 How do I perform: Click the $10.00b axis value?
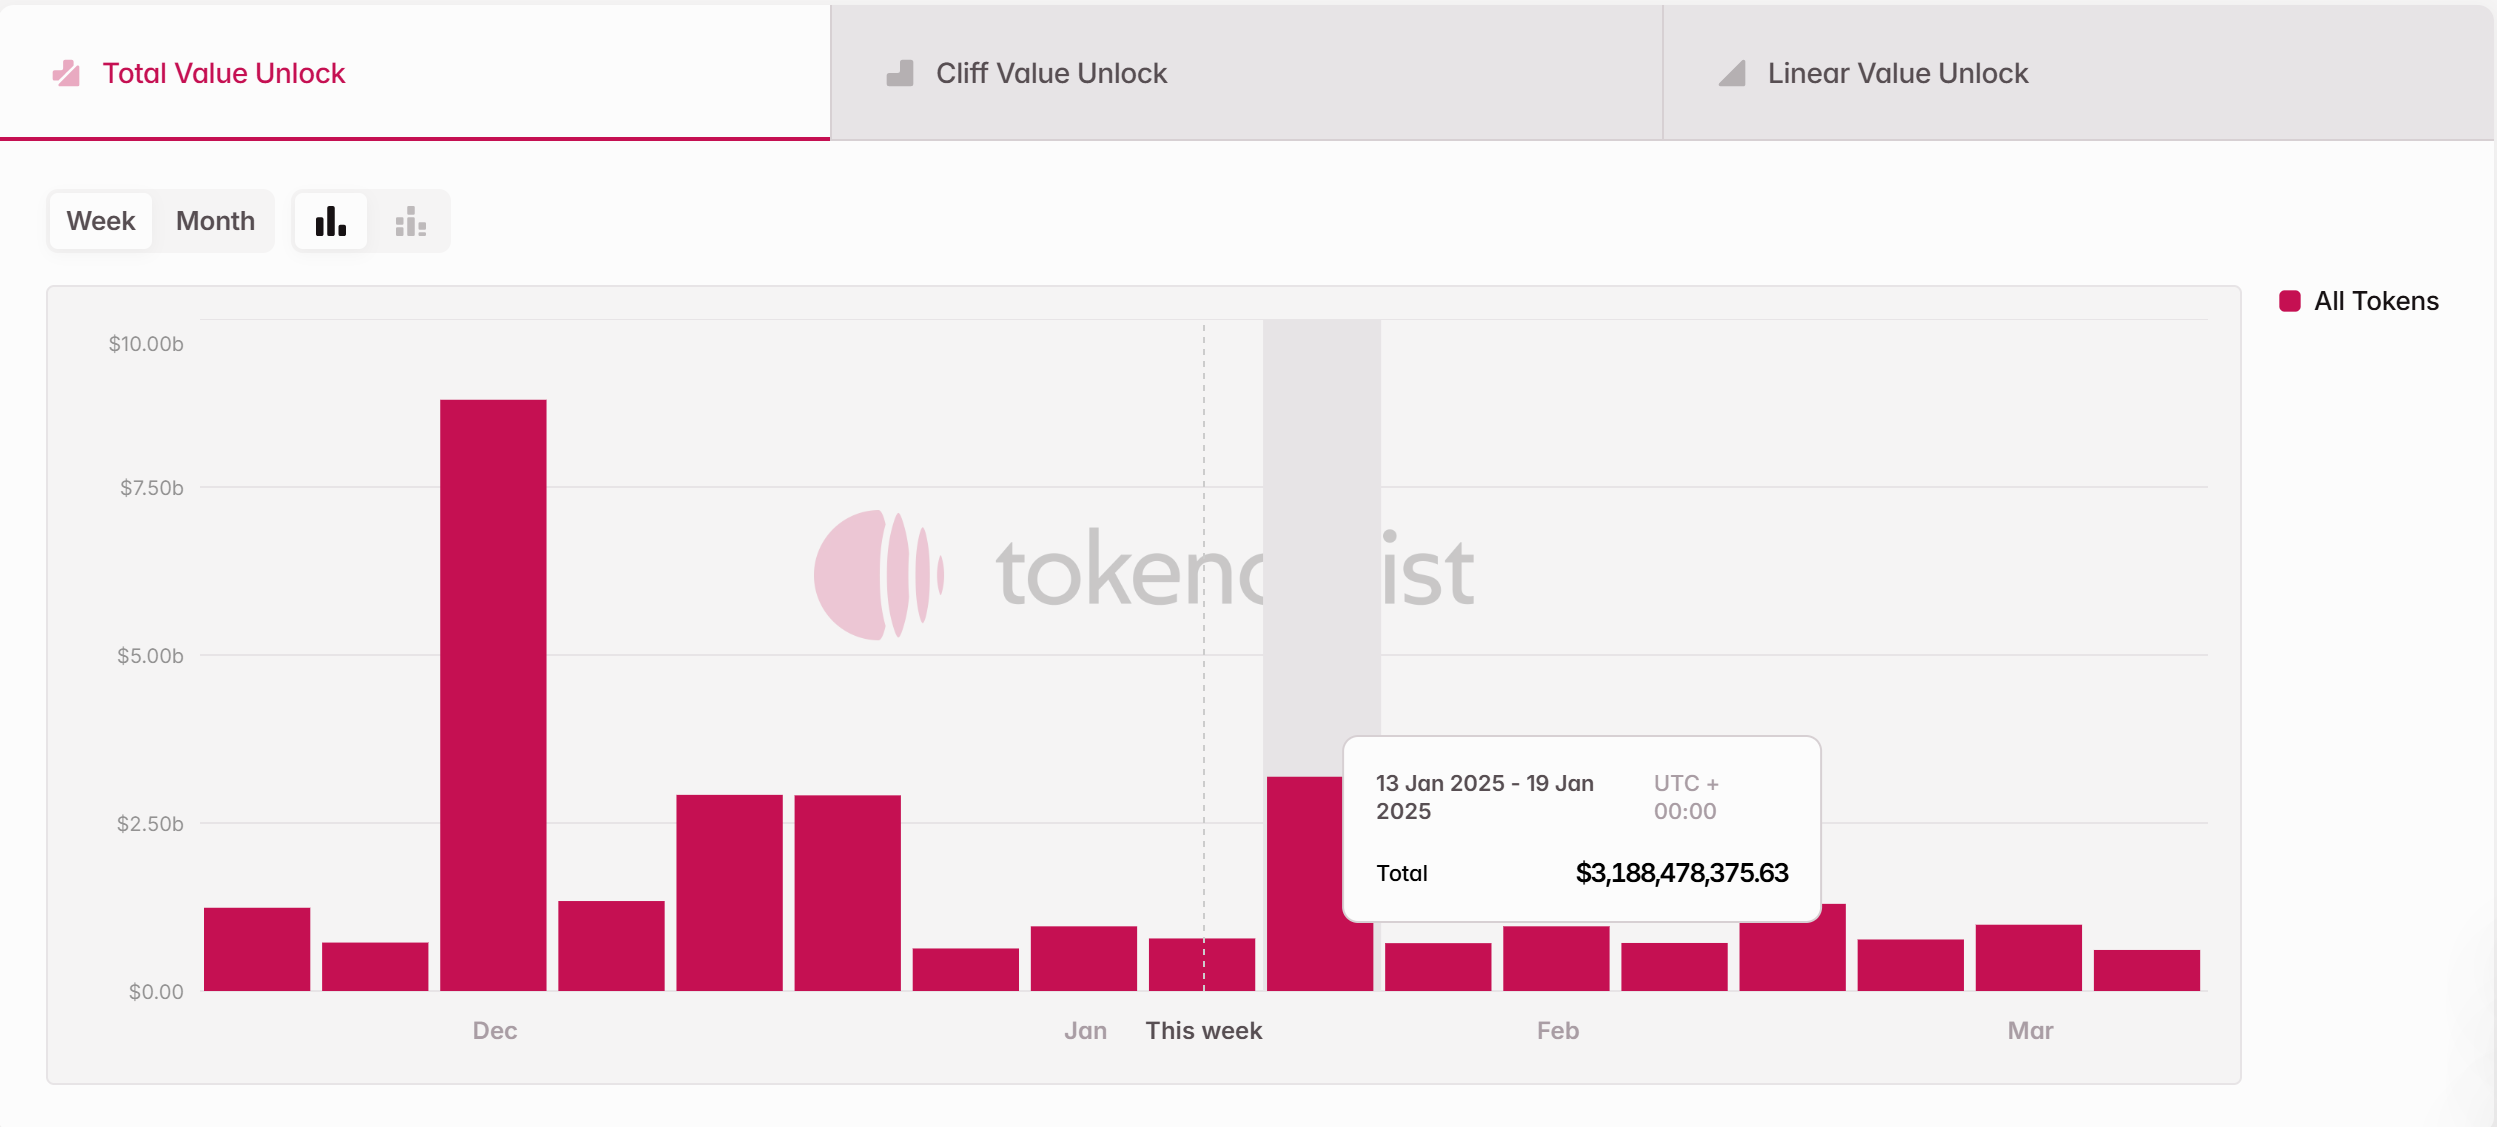pos(146,344)
